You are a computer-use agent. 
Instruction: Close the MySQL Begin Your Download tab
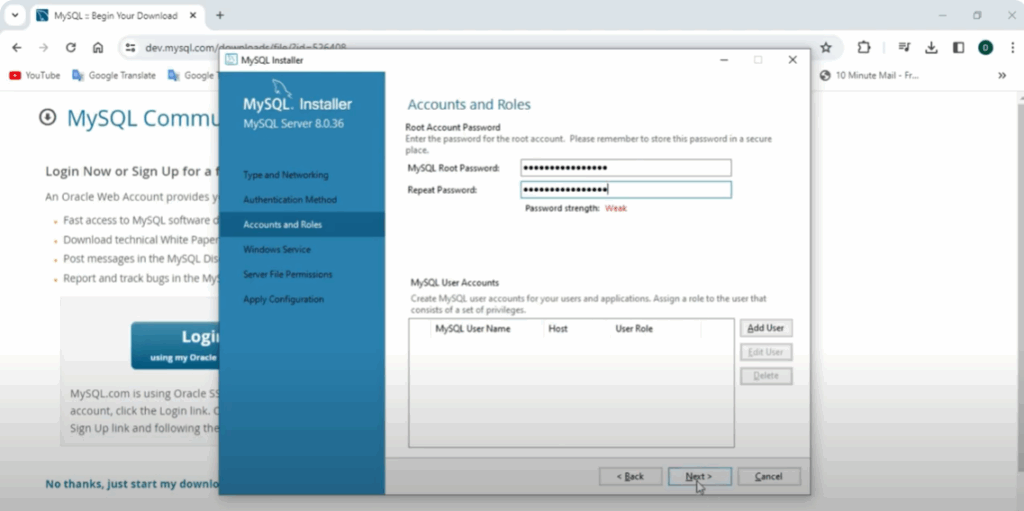click(195, 15)
